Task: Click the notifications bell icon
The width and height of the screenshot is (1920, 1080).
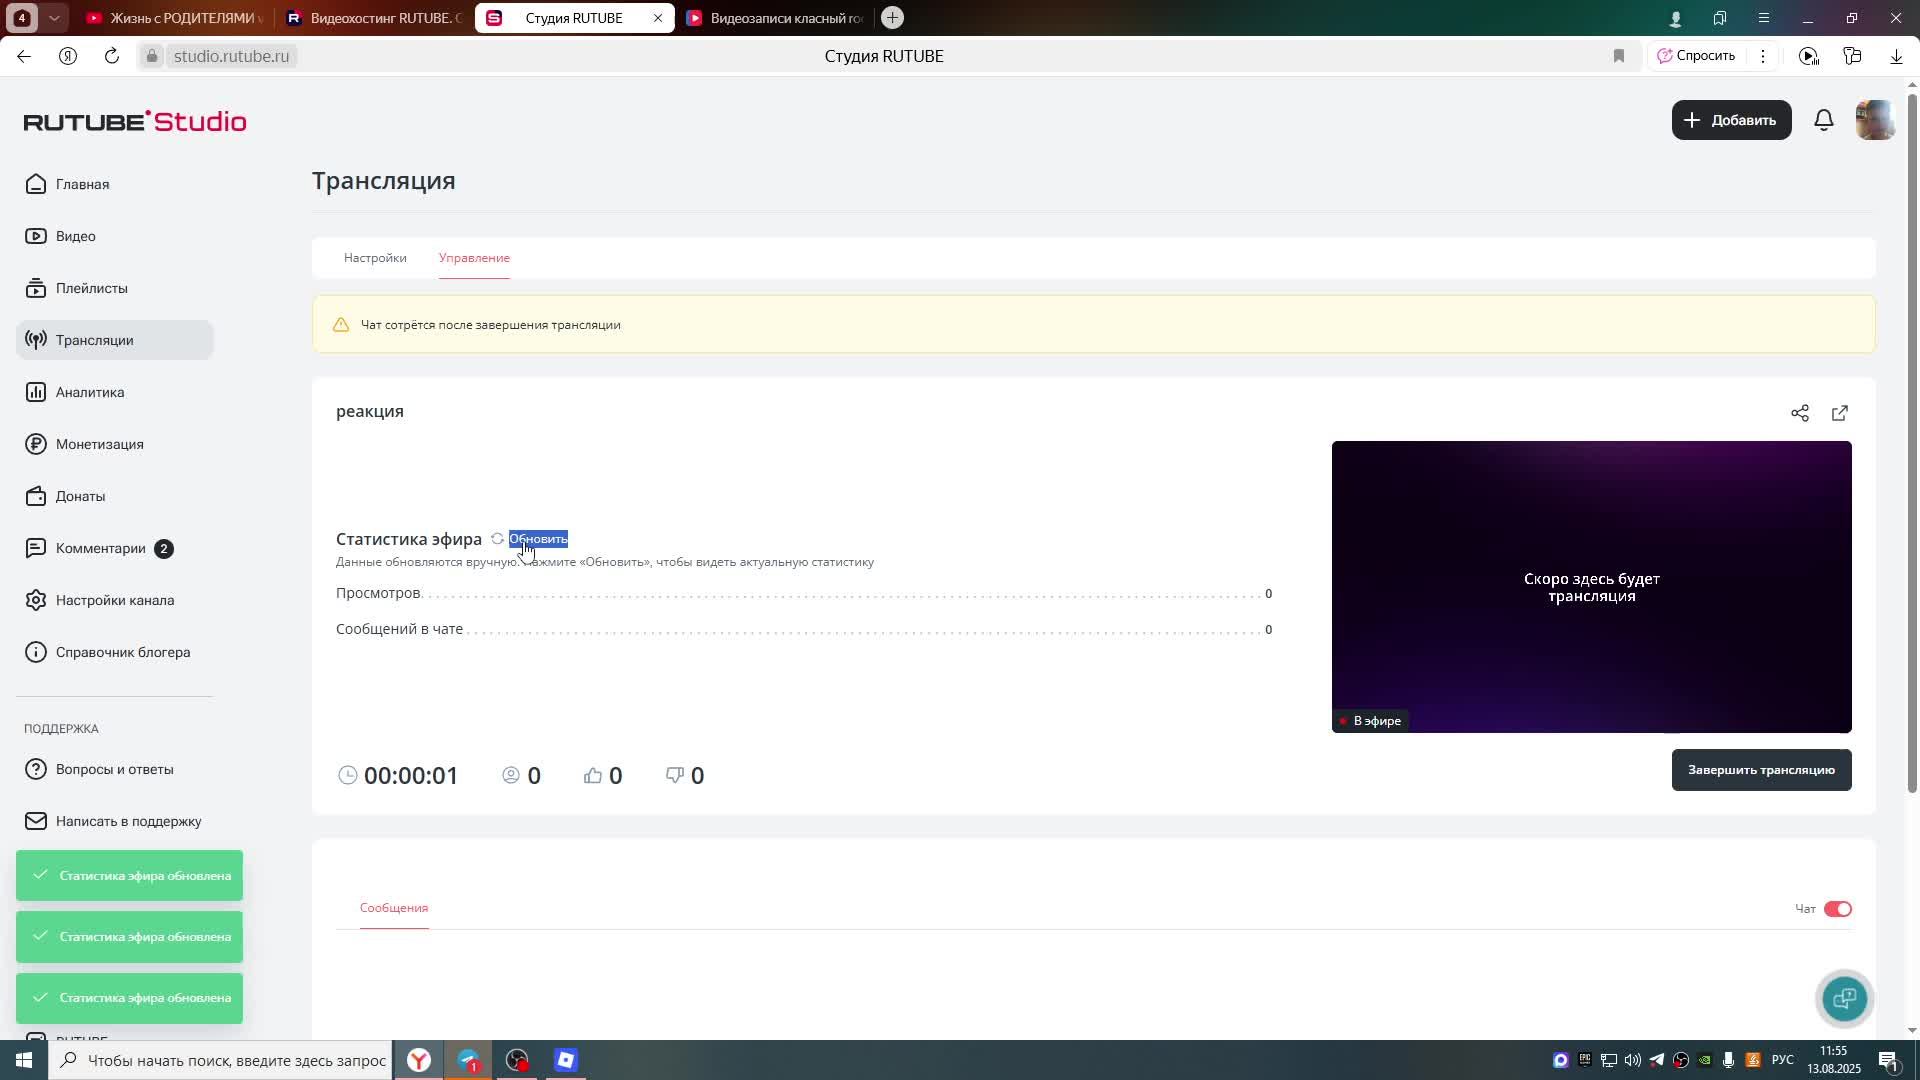Action: (x=1824, y=120)
